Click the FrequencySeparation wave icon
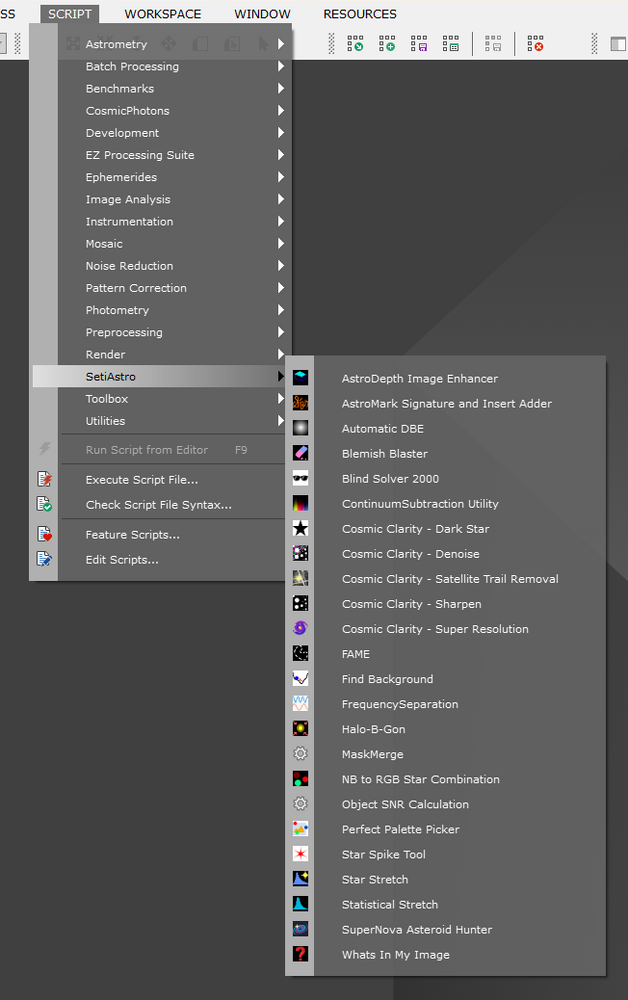This screenshot has height=1000, width=628. (300, 703)
